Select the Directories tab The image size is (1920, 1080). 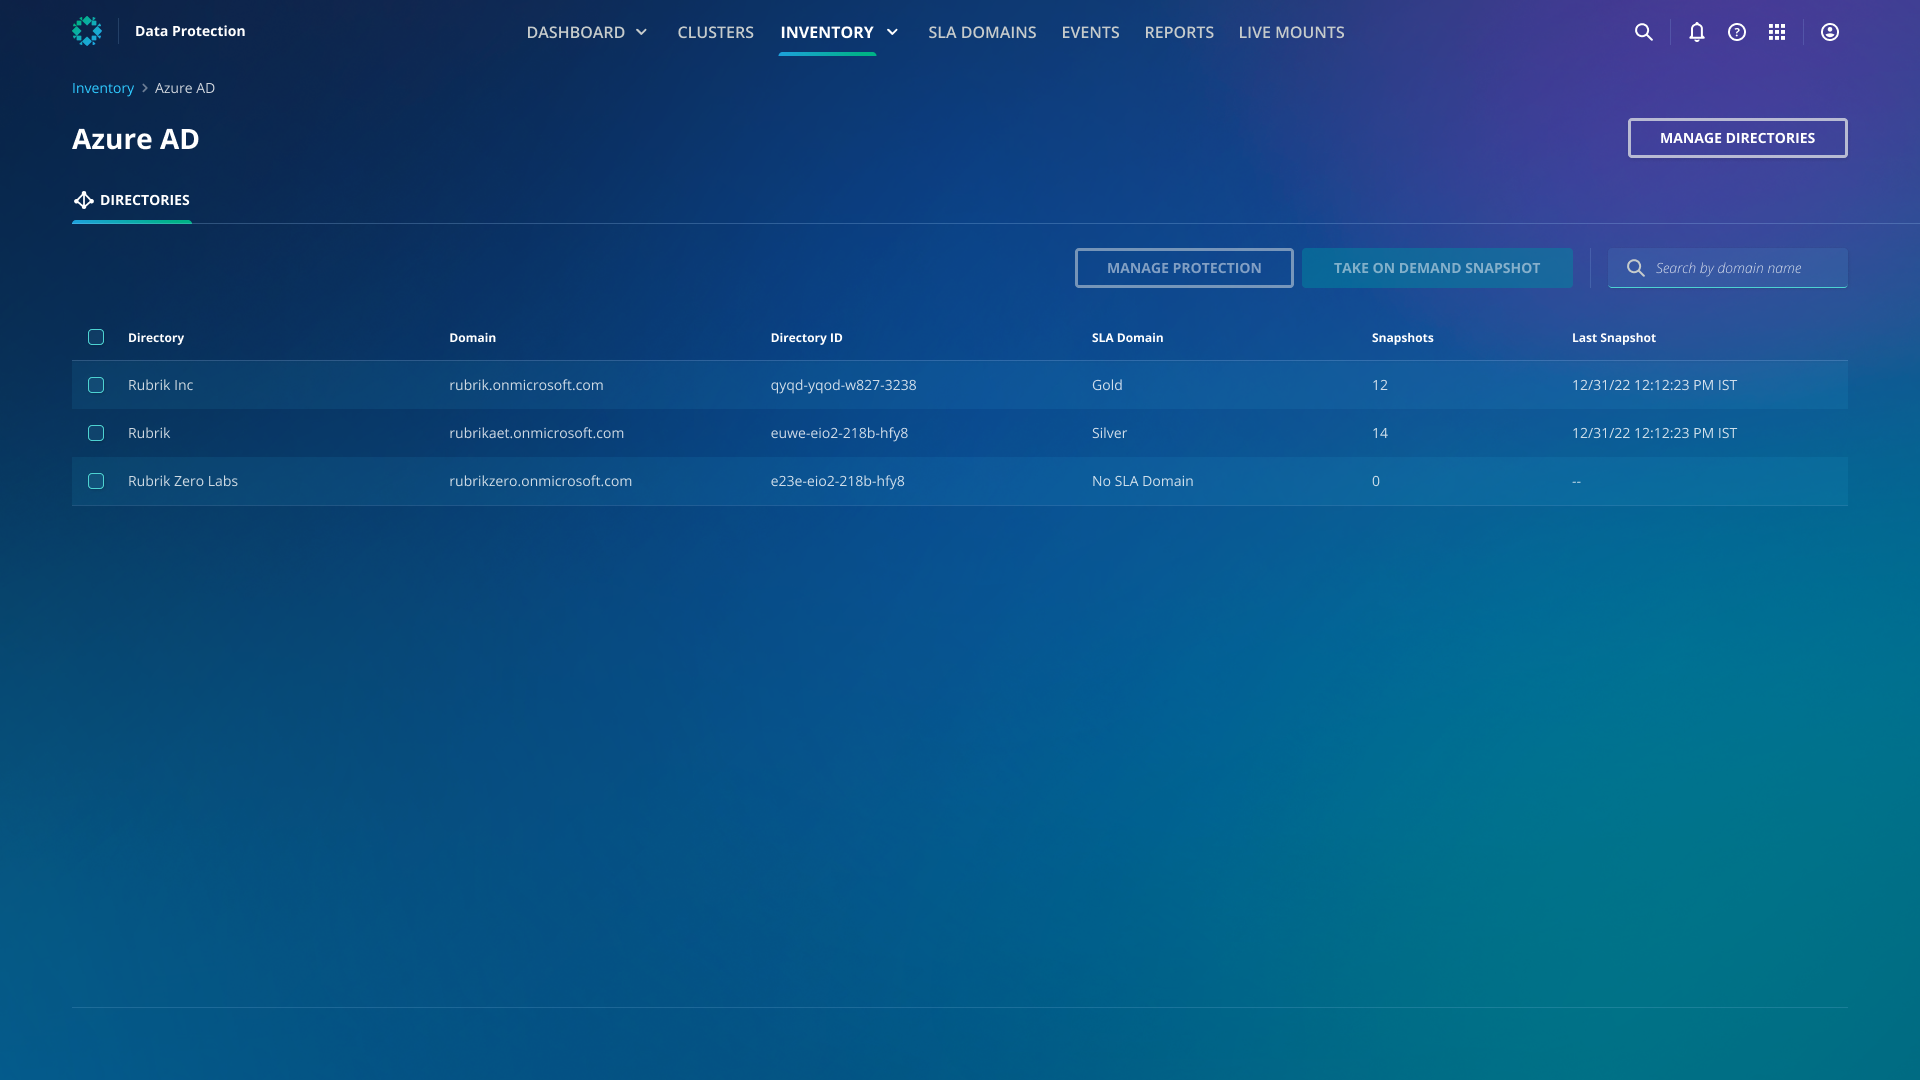pos(132,200)
